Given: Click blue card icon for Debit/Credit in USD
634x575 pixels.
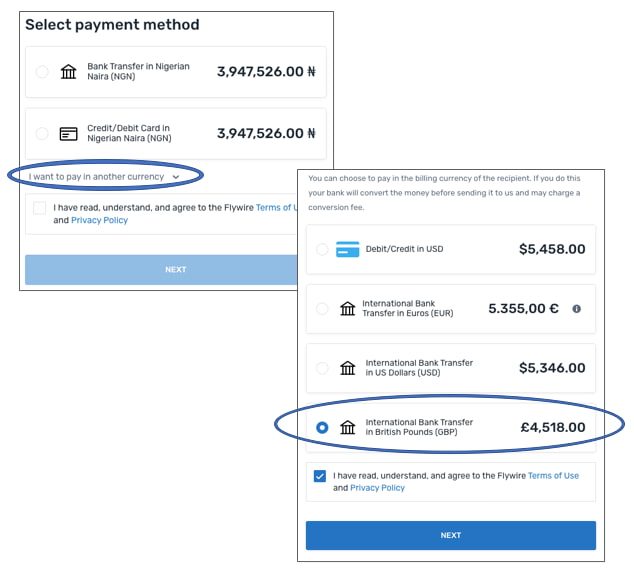Looking at the screenshot, I should pos(348,249).
